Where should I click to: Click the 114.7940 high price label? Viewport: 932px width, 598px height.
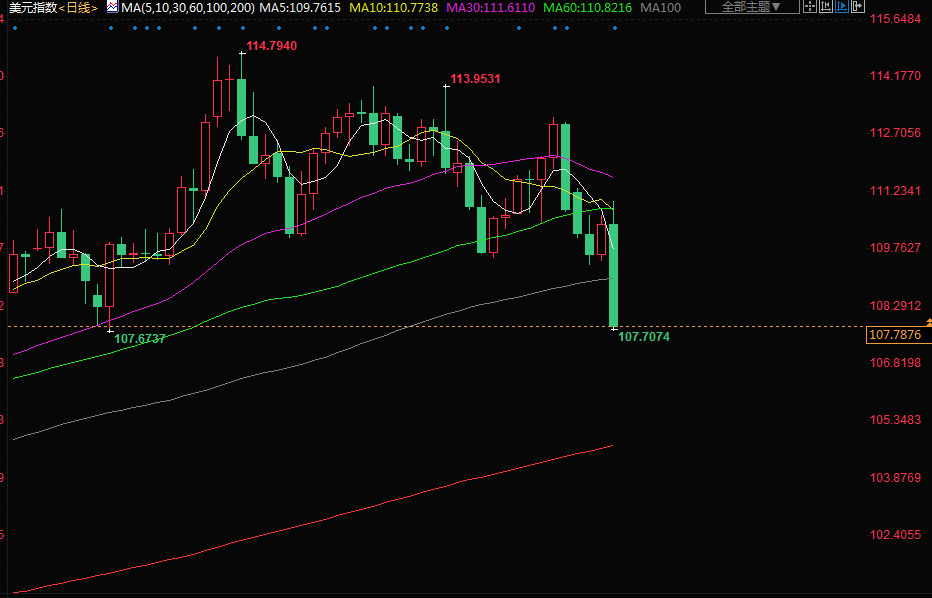[272, 46]
